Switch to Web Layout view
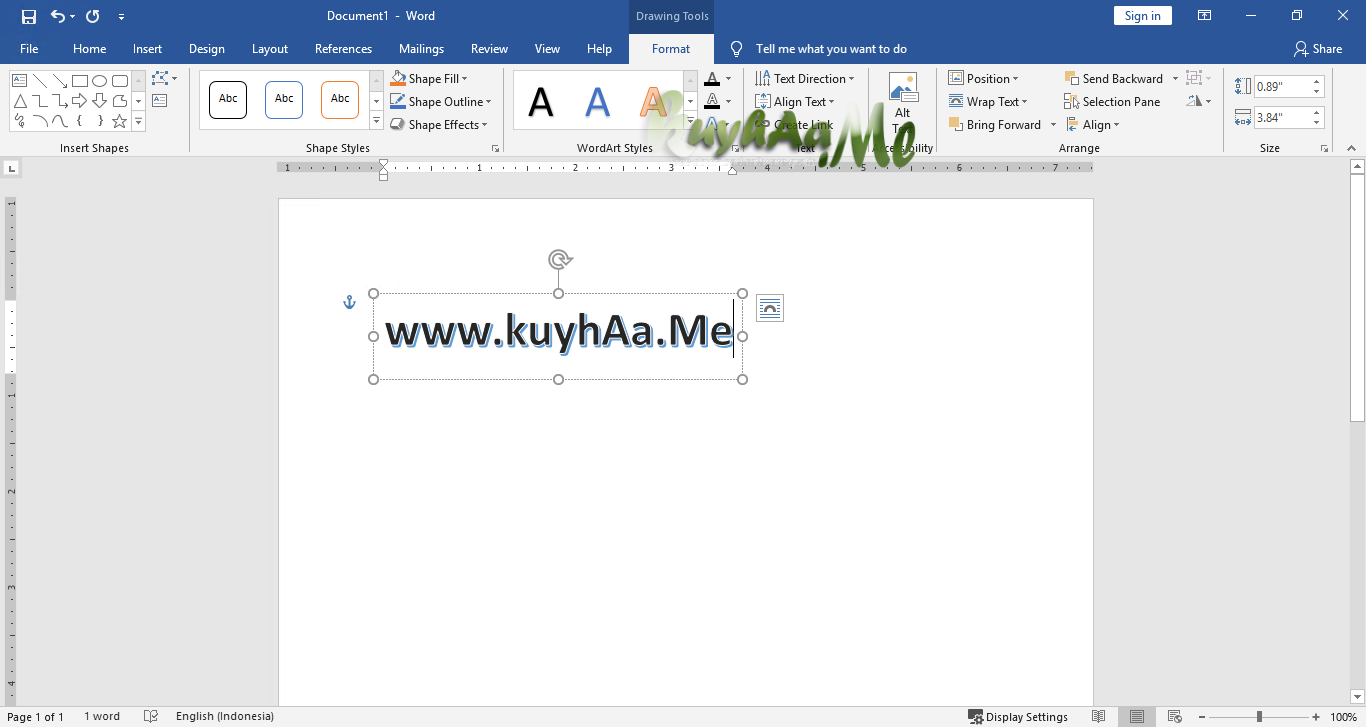This screenshot has height=727, width=1366. pyautogui.click(x=1174, y=716)
